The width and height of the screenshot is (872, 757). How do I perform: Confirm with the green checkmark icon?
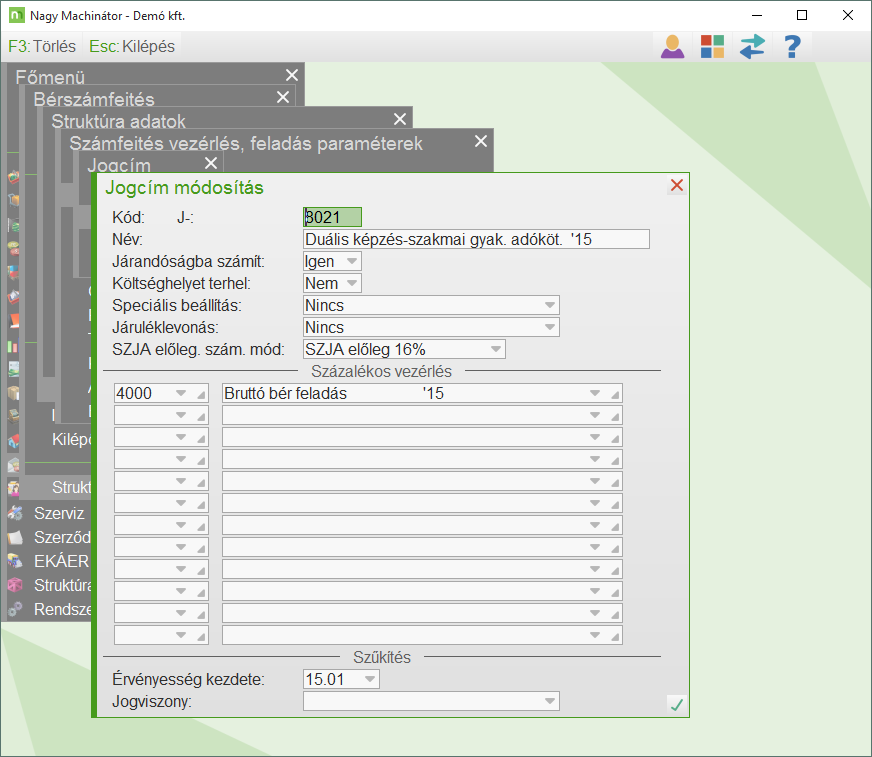(x=677, y=705)
